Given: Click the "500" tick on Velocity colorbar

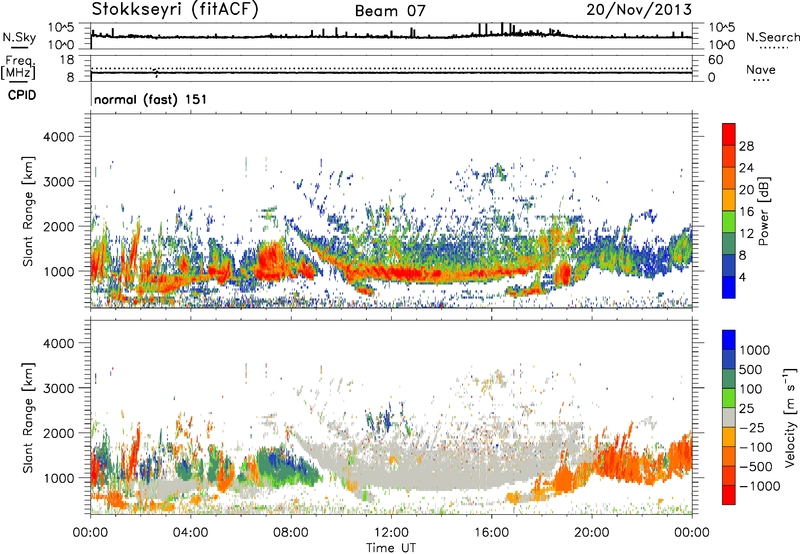Looking at the screenshot, I should tap(751, 369).
